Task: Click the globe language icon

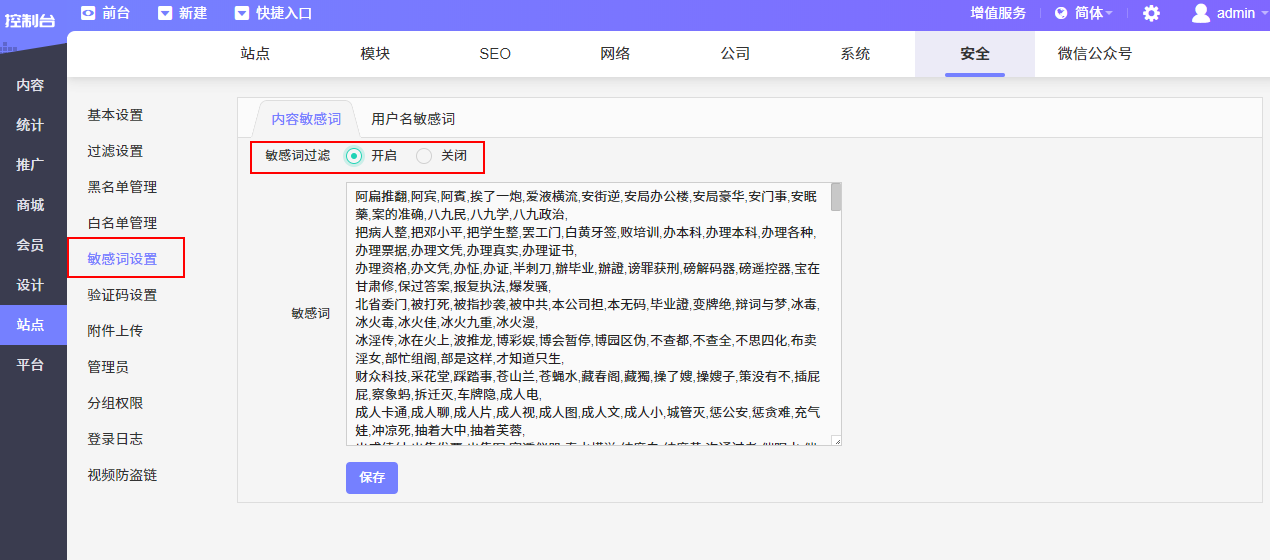Action: click(1061, 13)
